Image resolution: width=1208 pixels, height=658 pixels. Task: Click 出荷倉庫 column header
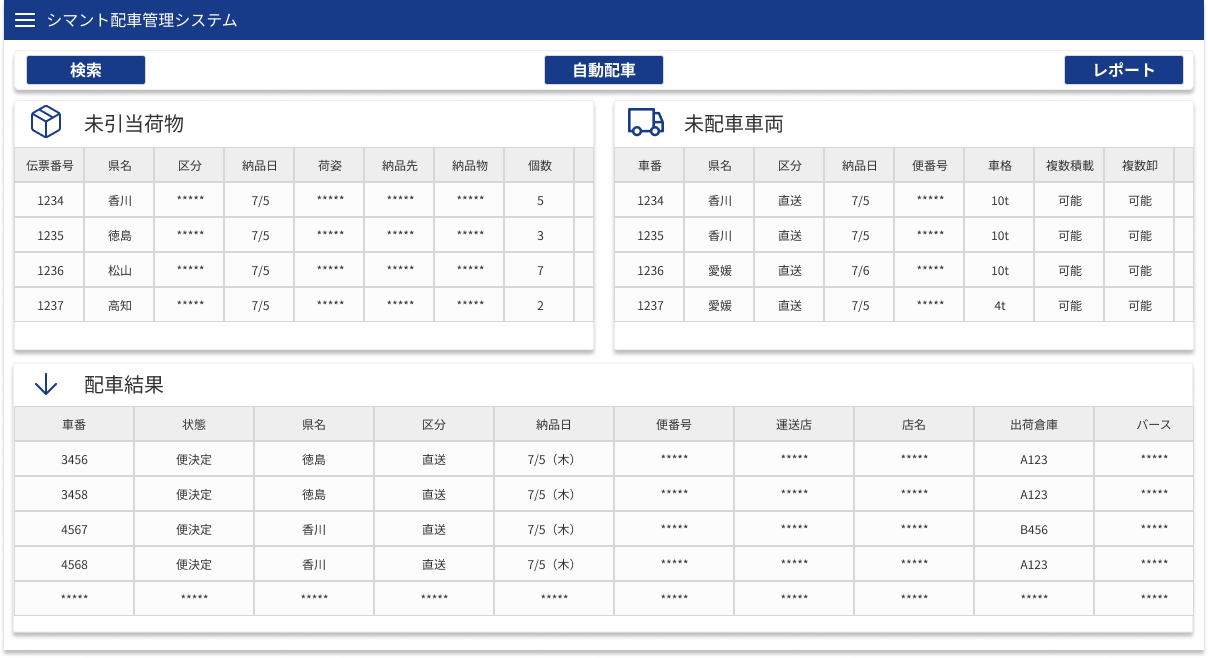click(1034, 424)
